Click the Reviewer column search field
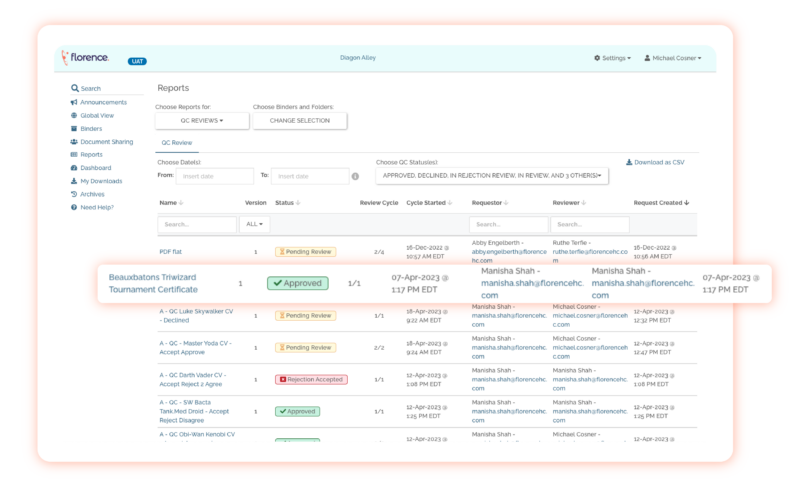The height and width of the screenshot is (491, 800). (590, 224)
